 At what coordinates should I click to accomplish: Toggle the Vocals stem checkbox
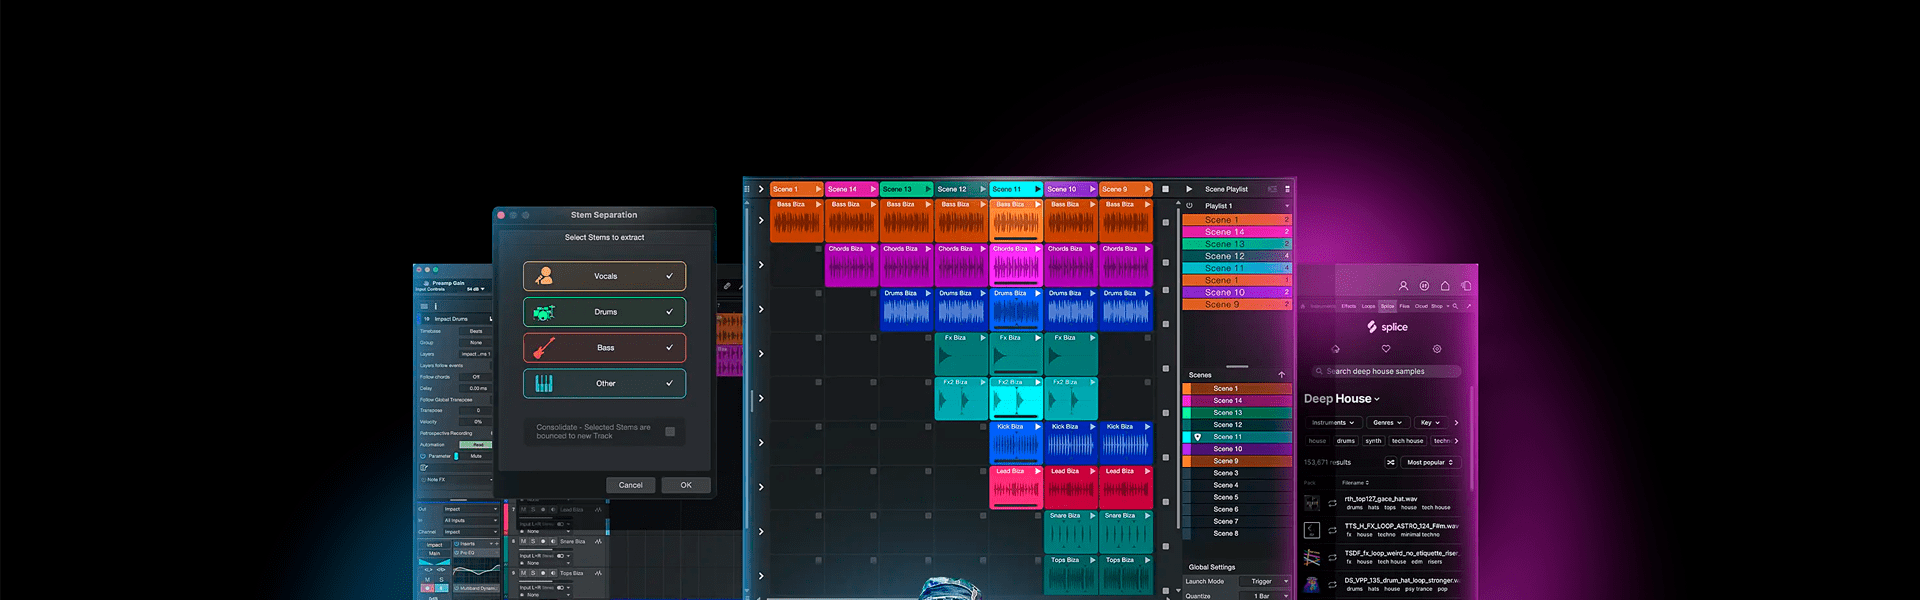pyautogui.click(x=670, y=276)
